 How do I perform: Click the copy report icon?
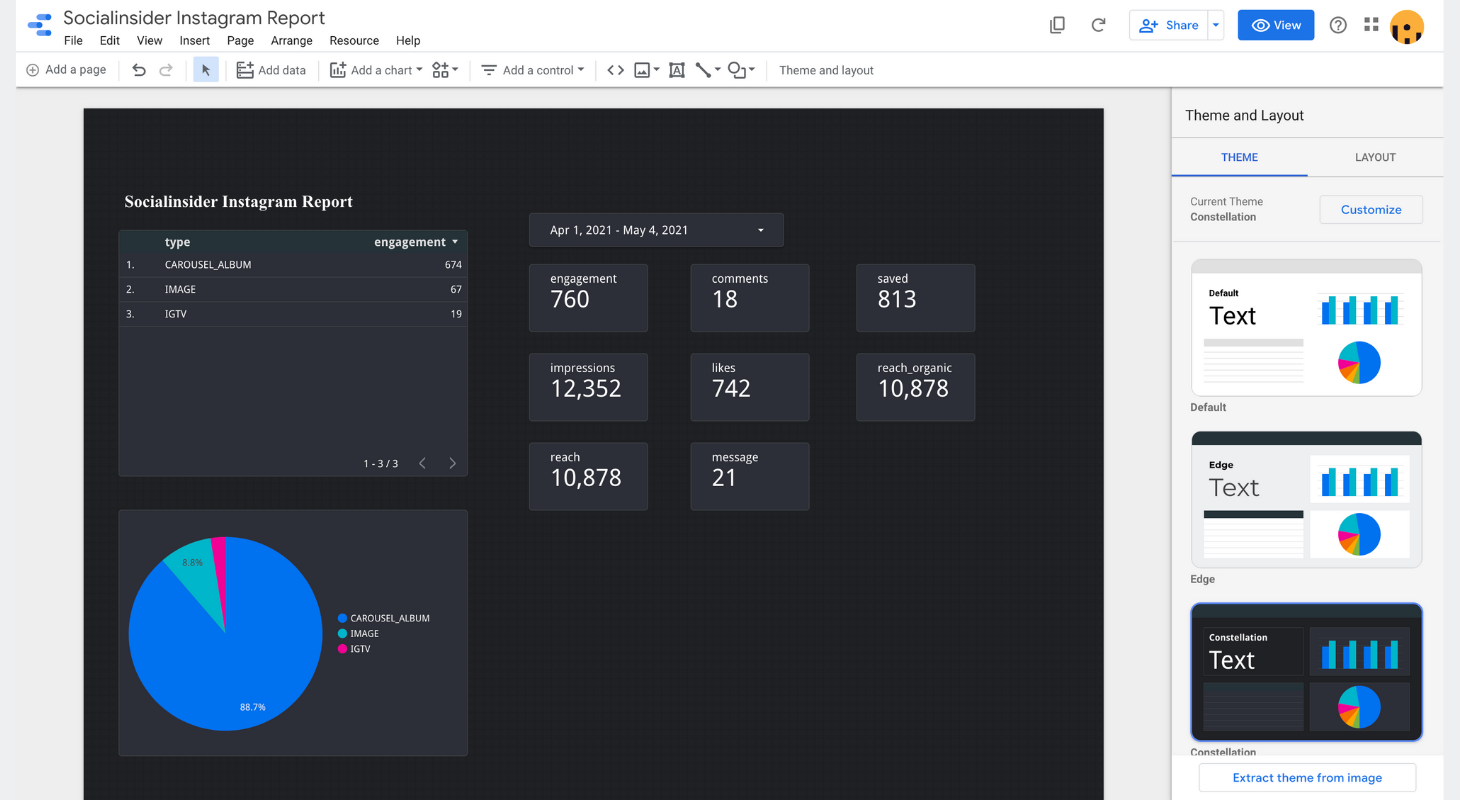click(1057, 25)
